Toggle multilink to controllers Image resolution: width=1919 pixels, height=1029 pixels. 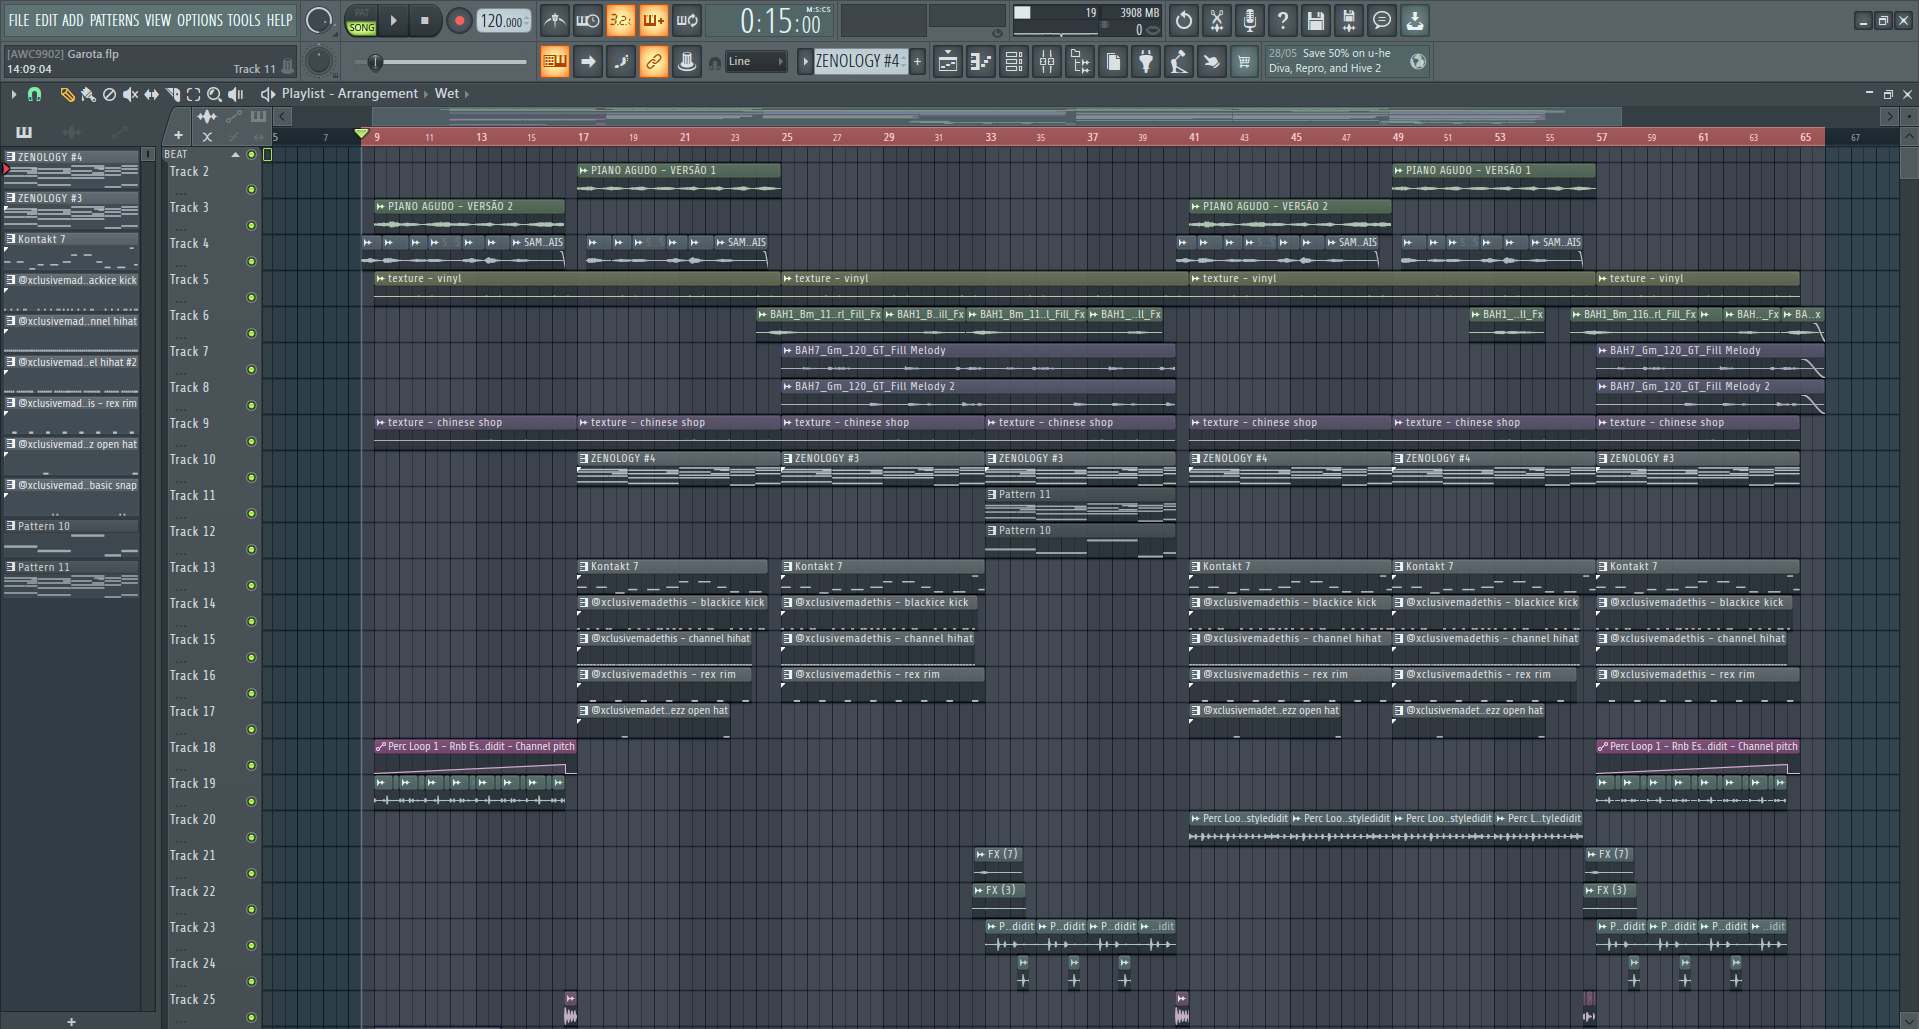pyautogui.click(x=687, y=62)
